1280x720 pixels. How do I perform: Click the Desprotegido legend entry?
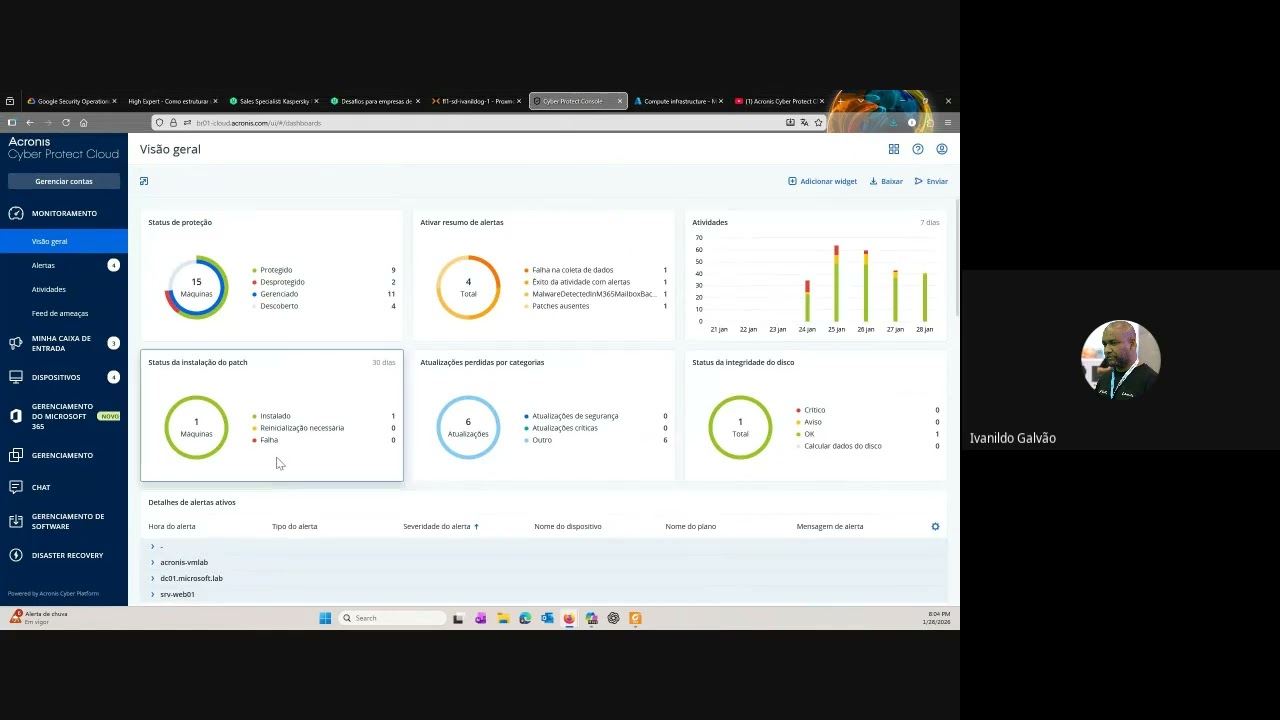pos(278,282)
